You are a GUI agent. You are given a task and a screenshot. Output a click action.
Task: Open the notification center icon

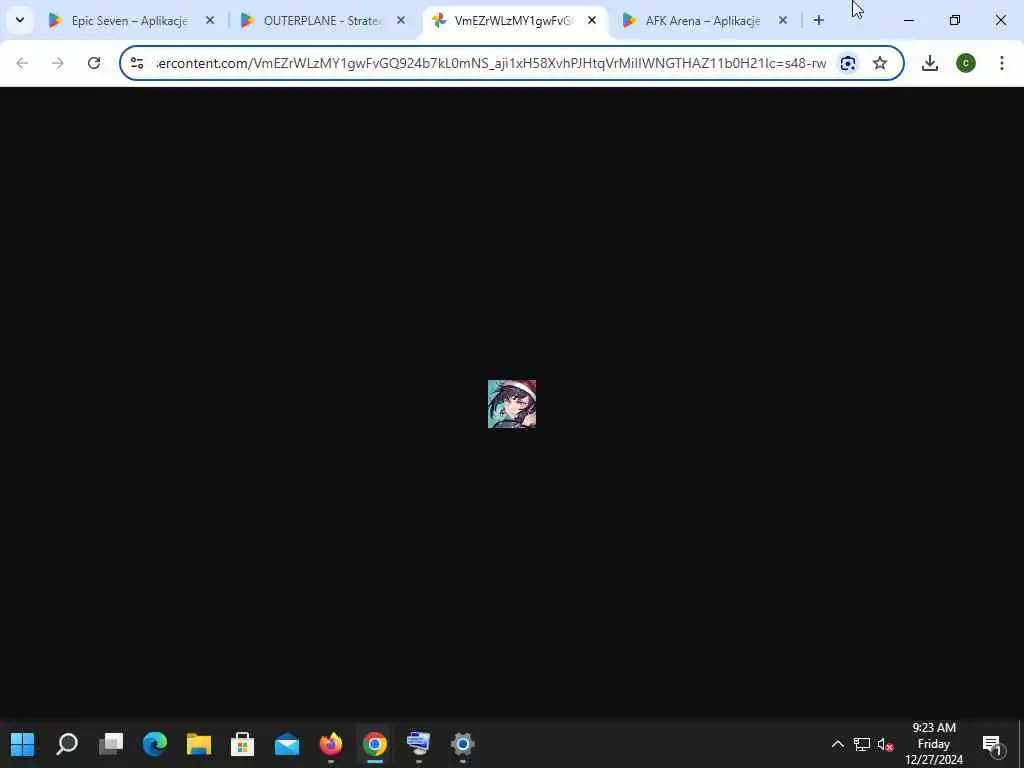992,744
